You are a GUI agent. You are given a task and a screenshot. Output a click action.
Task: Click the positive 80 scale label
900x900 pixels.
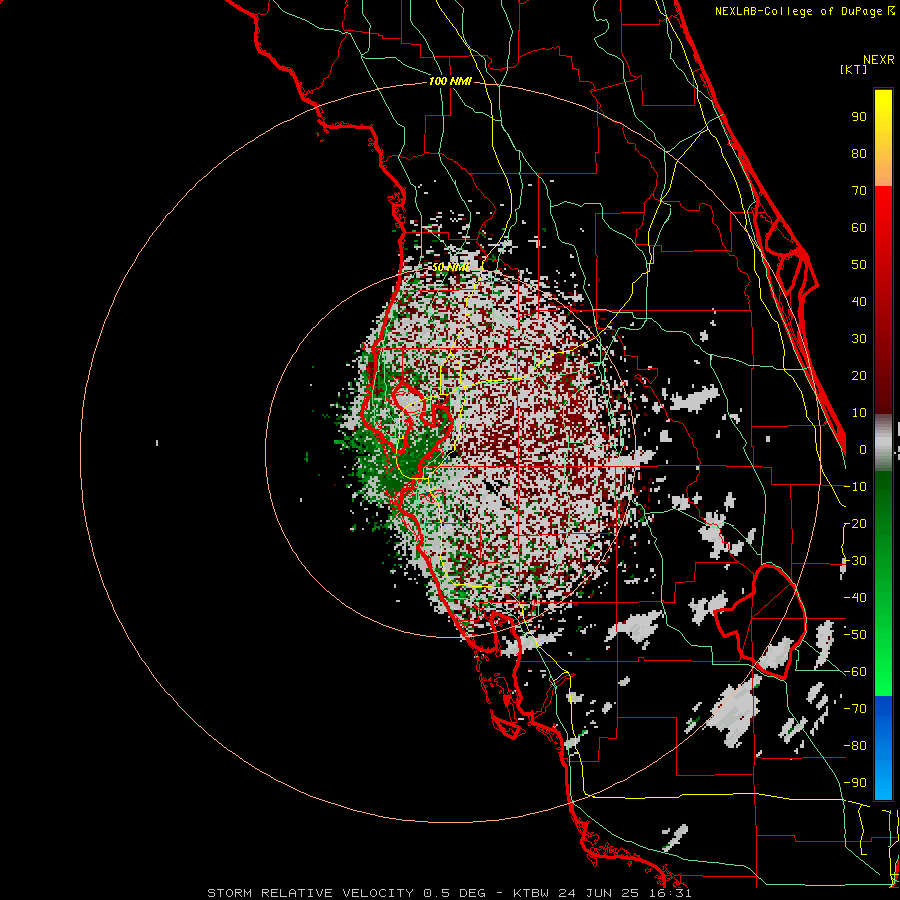(x=859, y=153)
